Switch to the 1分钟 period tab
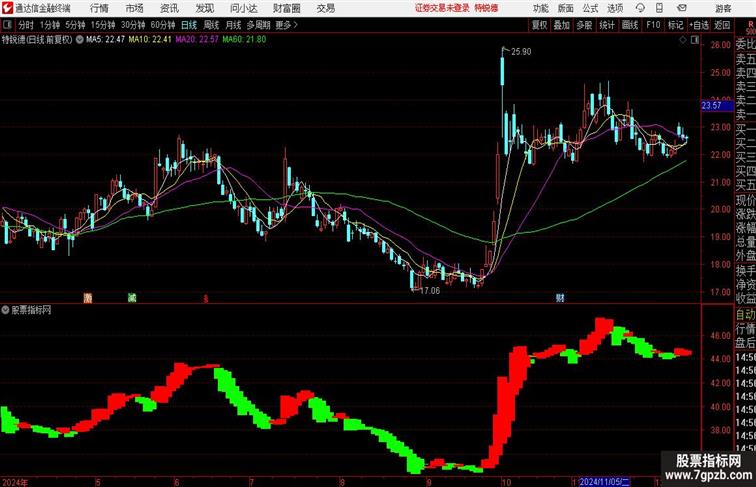 pyautogui.click(x=50, y=25)
